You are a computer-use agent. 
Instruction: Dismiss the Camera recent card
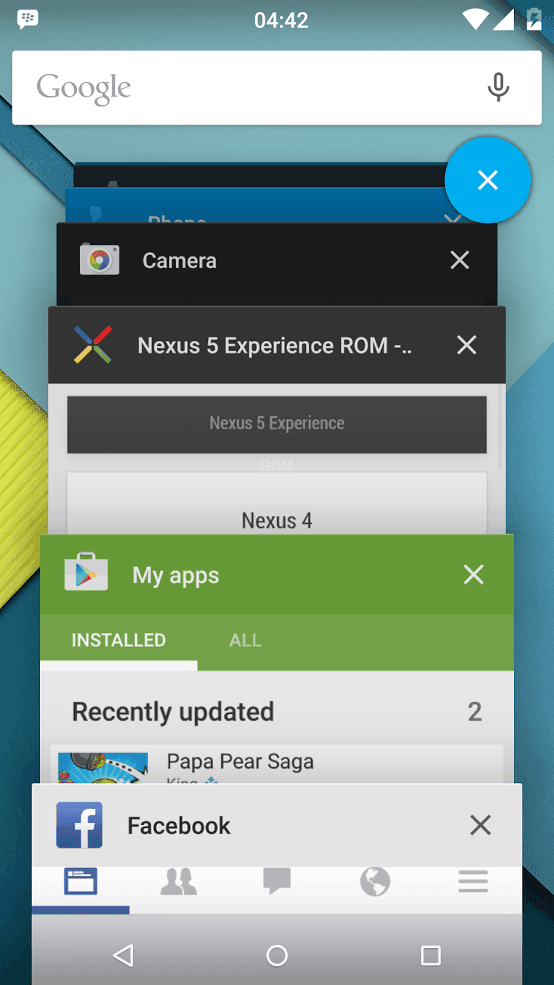pos(460,260)
